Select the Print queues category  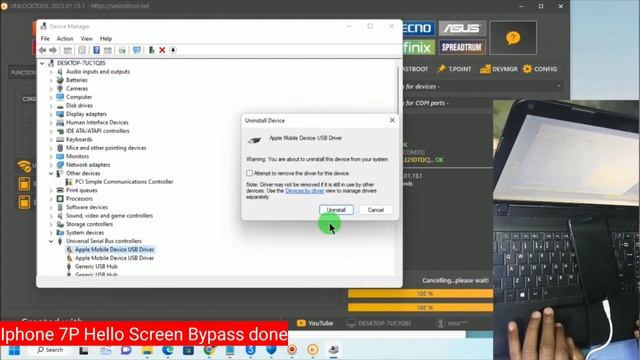click(x=82, y=190)
